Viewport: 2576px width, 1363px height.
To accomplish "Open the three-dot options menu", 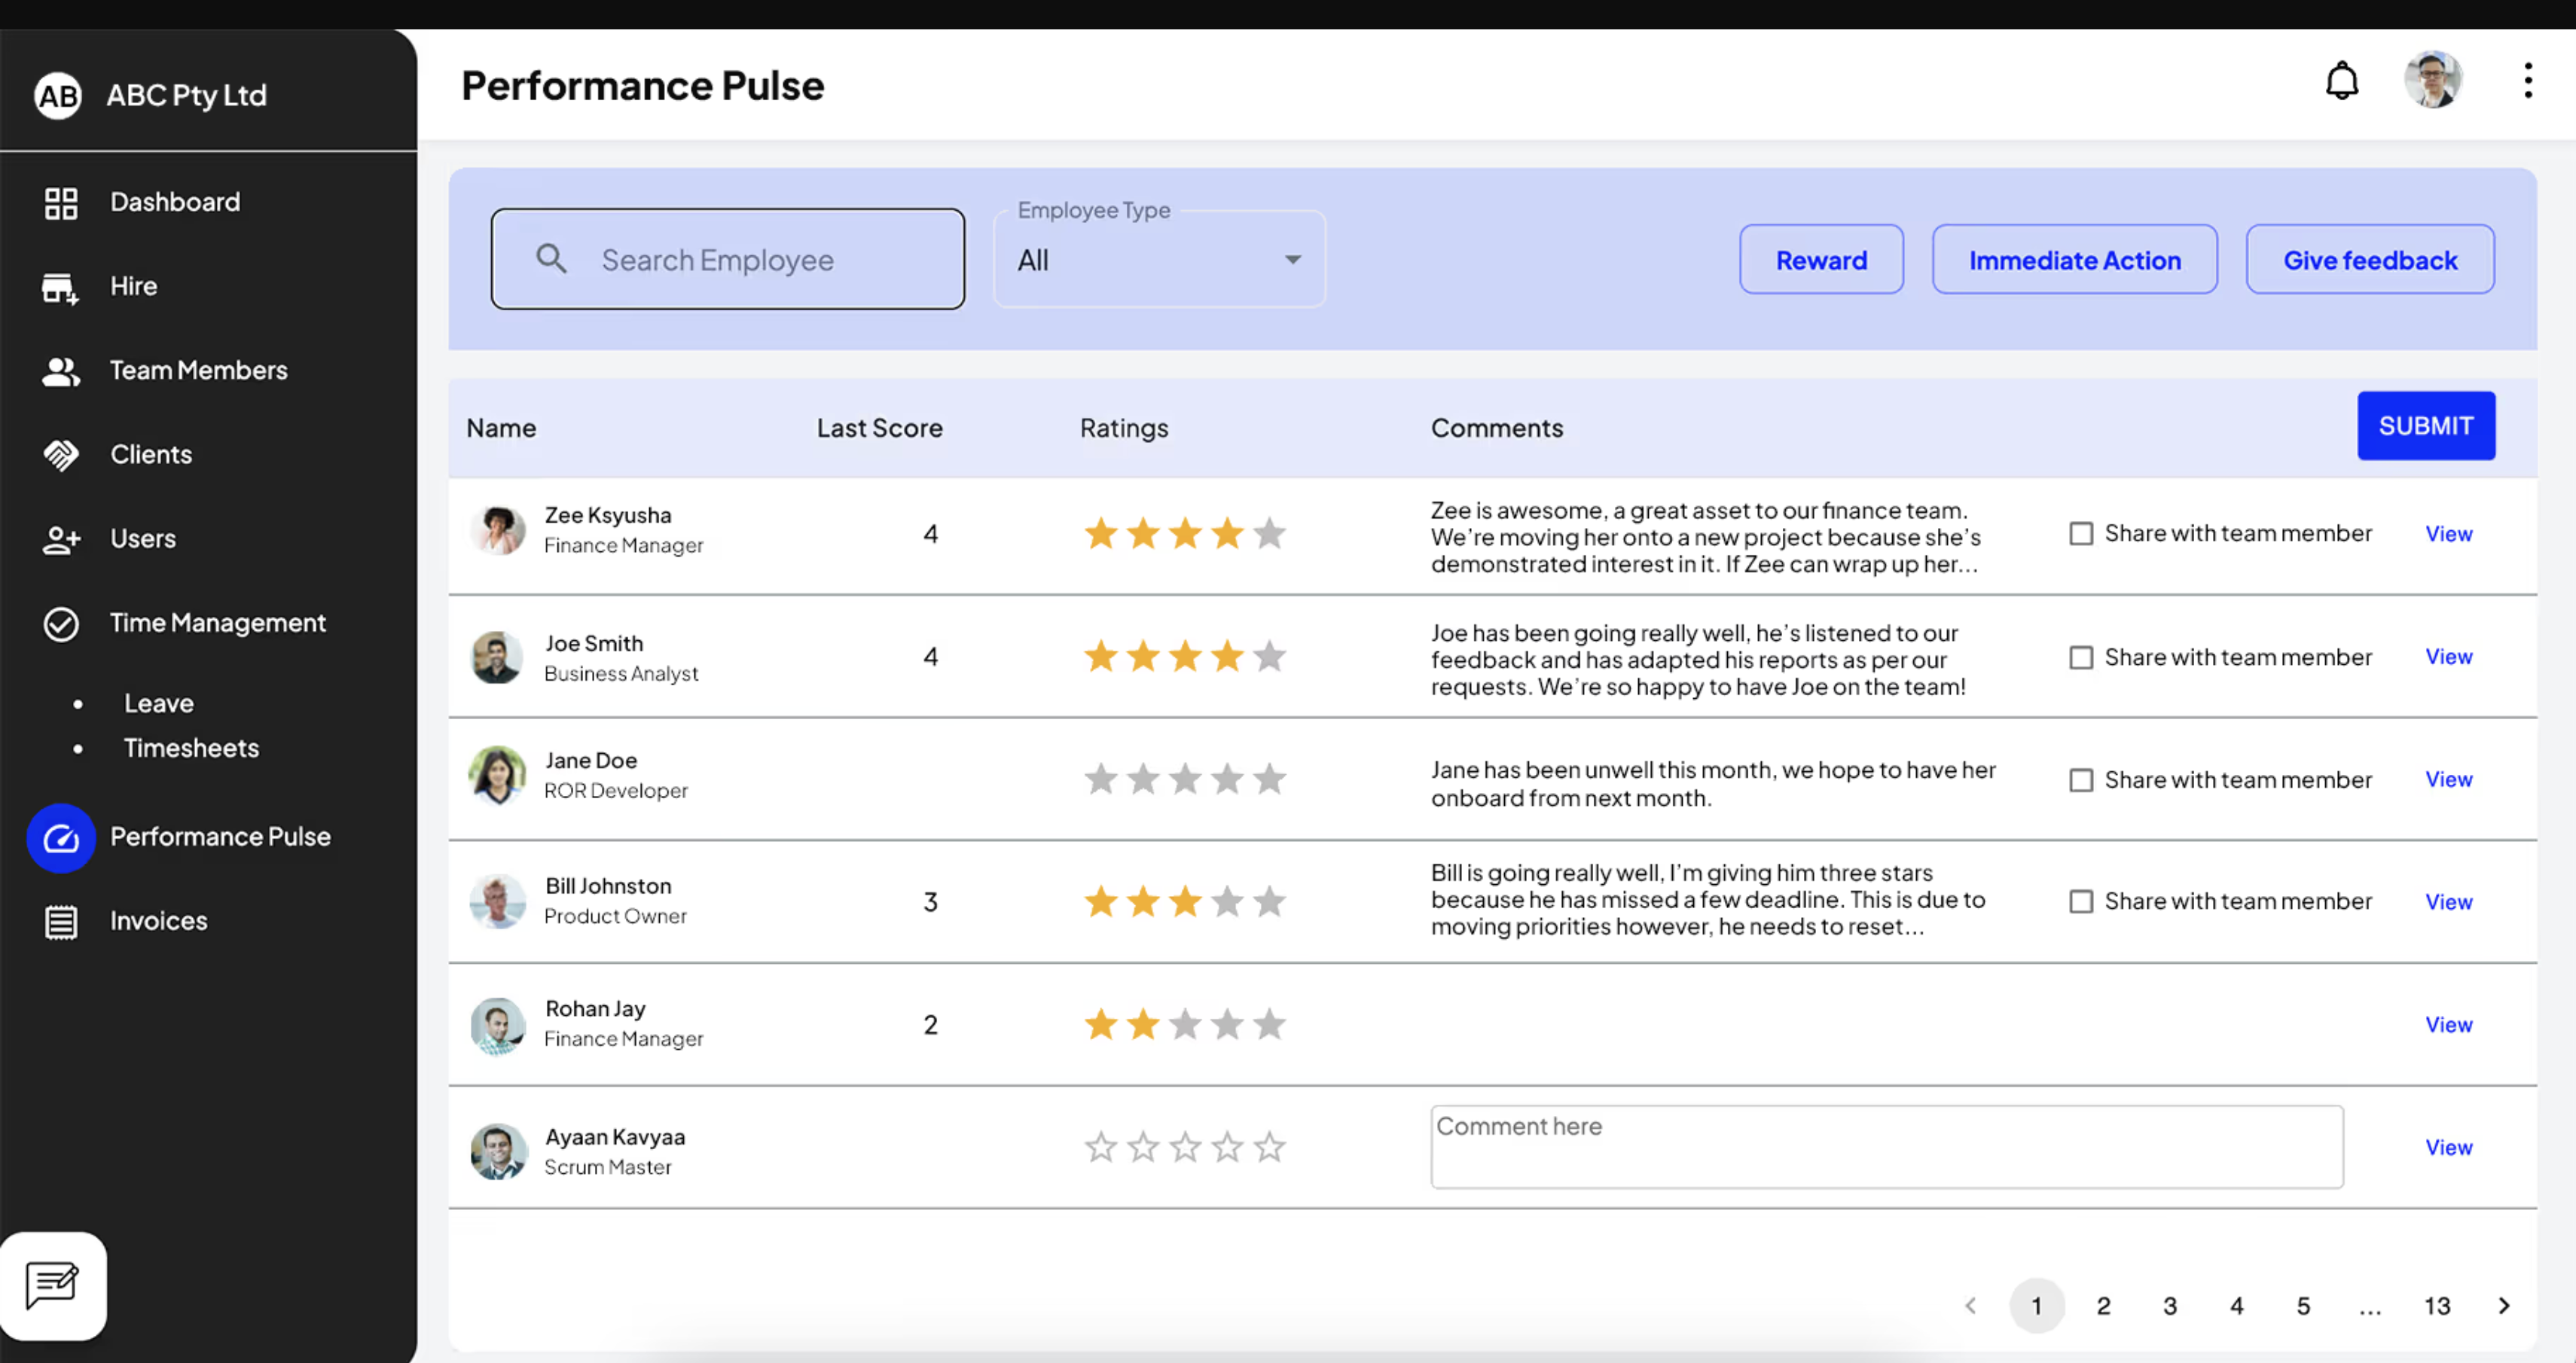I will [x=2527, y=81].
